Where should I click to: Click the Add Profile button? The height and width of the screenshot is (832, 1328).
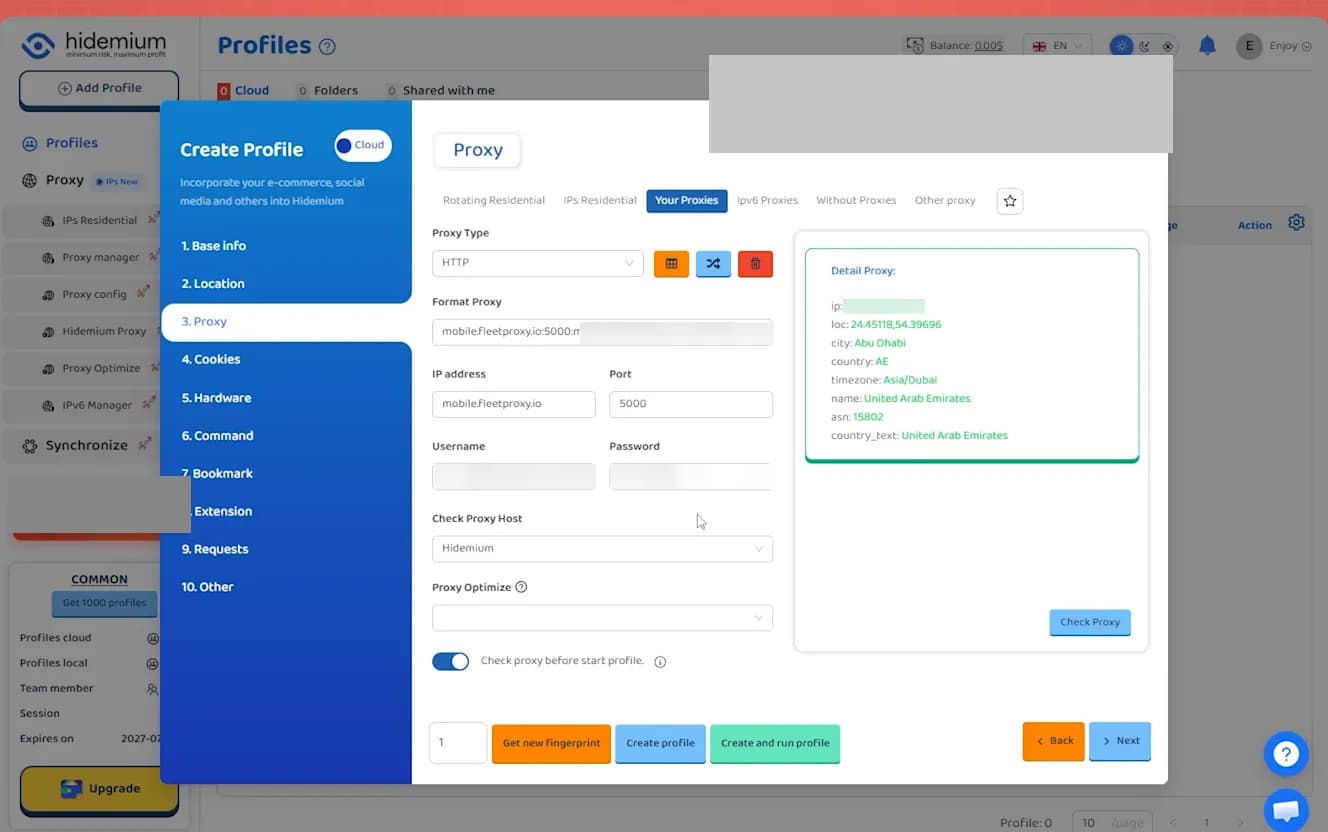[99, 88]
